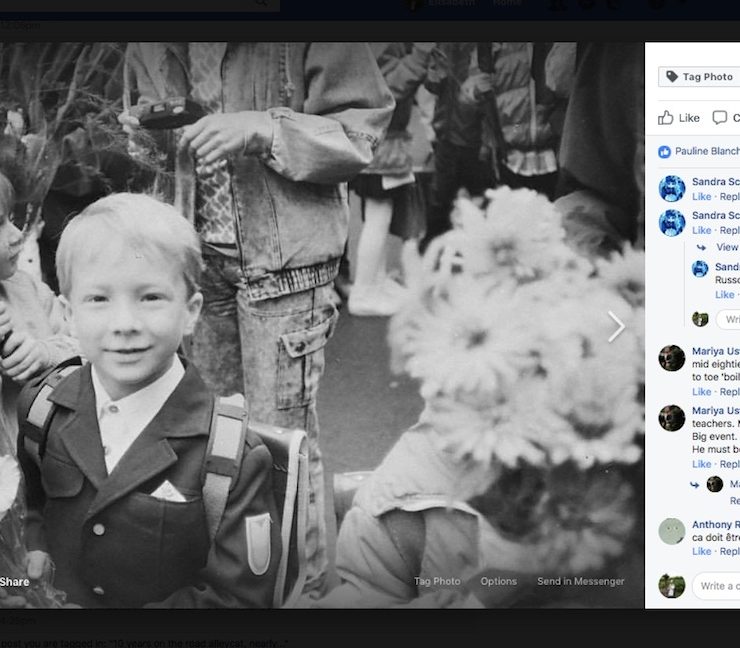Like Anthony's ca doit être comment

(x=701, y=551)
